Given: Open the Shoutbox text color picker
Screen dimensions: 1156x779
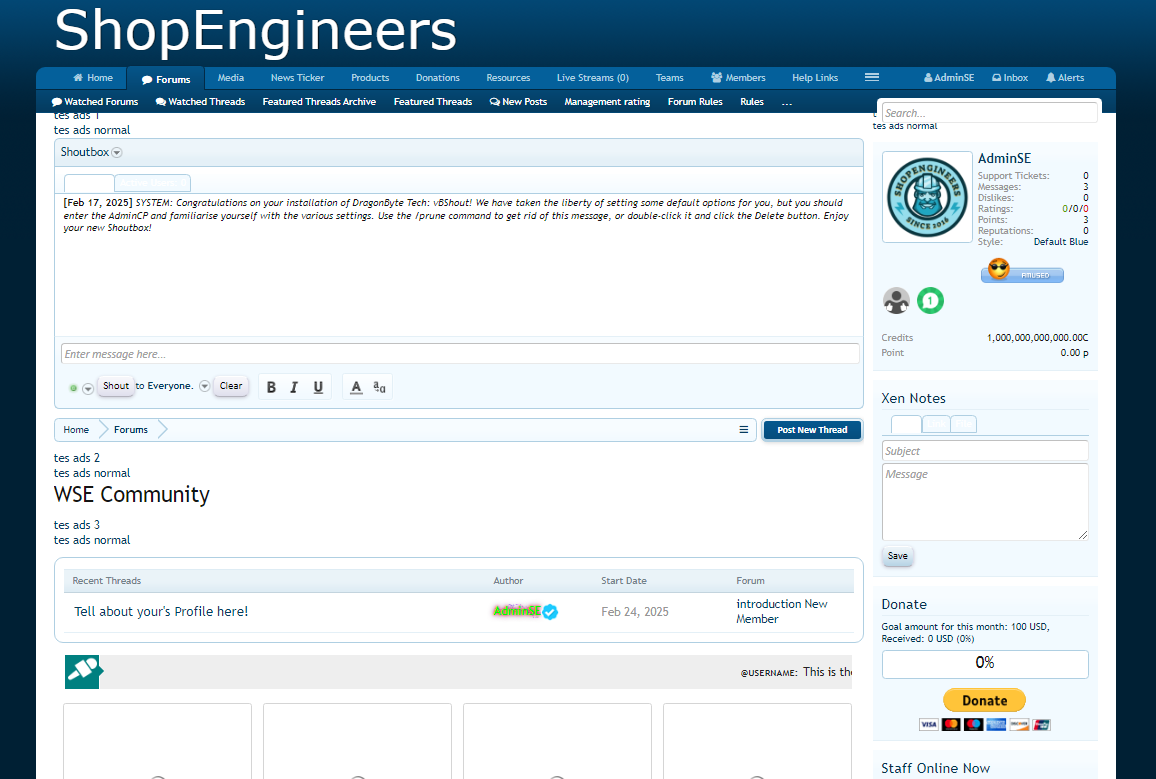Looking at the screenshot, I should (x=356, y=387).
